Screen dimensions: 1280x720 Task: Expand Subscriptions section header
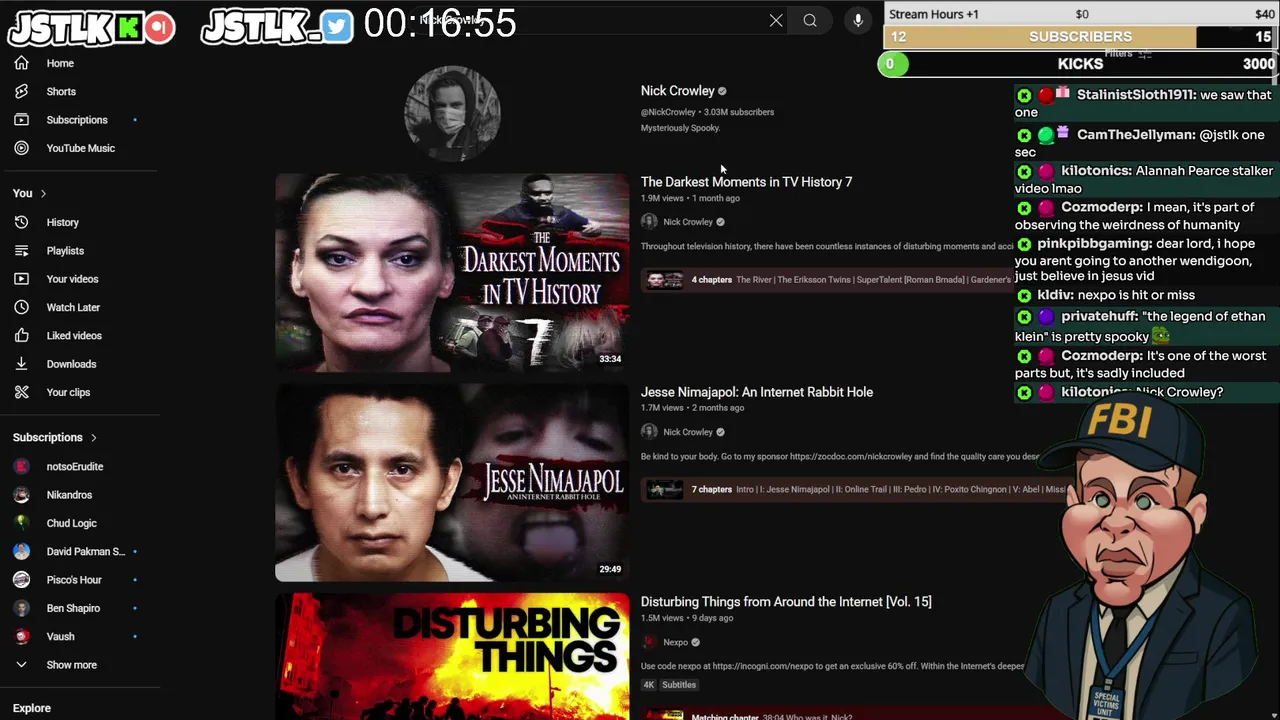[55, 437]
